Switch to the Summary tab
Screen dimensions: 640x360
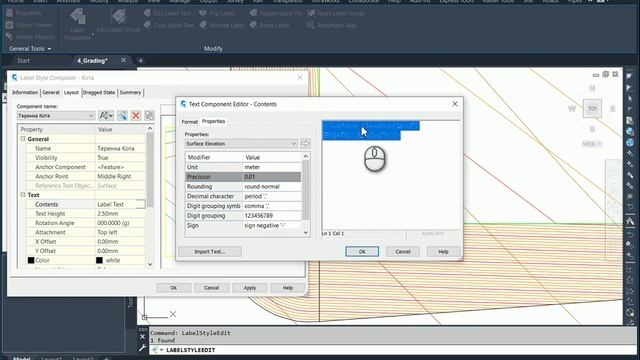[131, 93]
